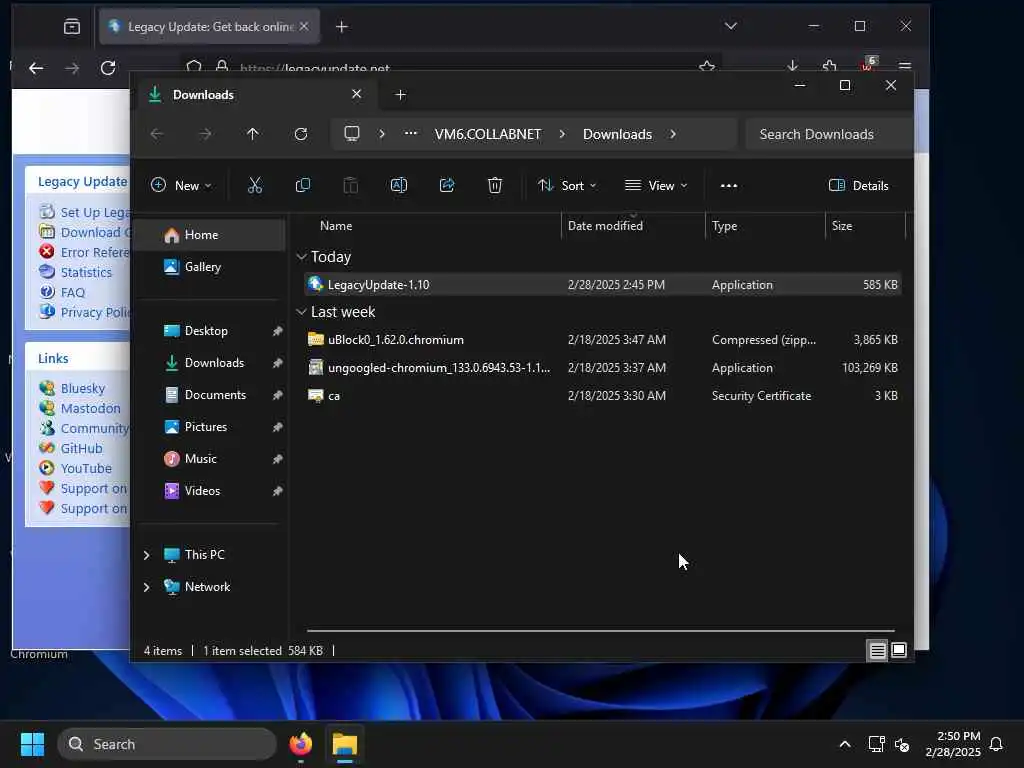This screenshot has height=768, width=1024.
Task: Click the Firefox back arrow
Action: click(x=37, y=67)
